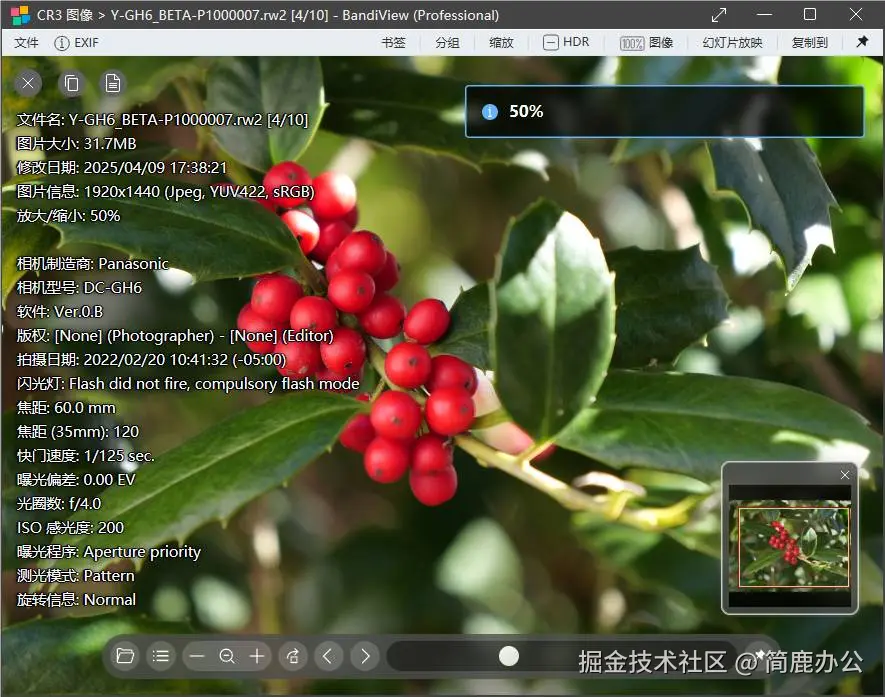Viewport: 885px width, 697px height.
Task: Open the 文件 menu
Action: click(26, 42)
